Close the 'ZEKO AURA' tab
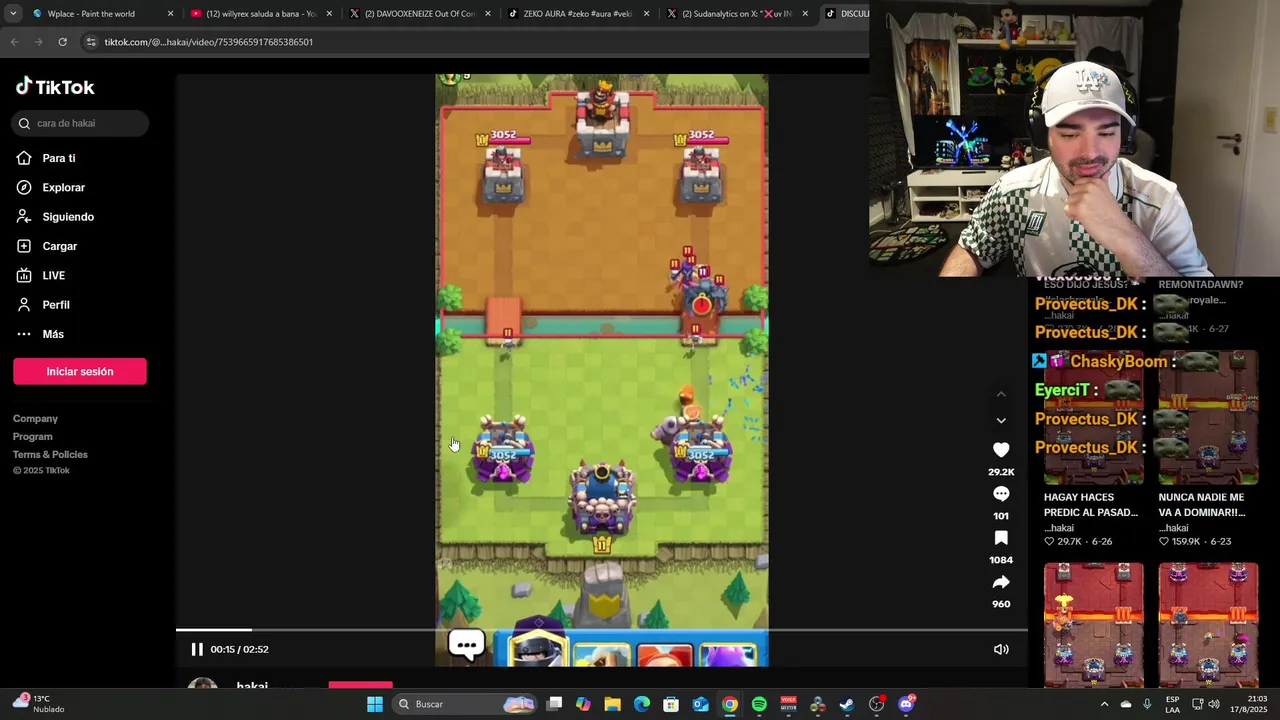1280x720 pixels. click(x=647, y=14)
